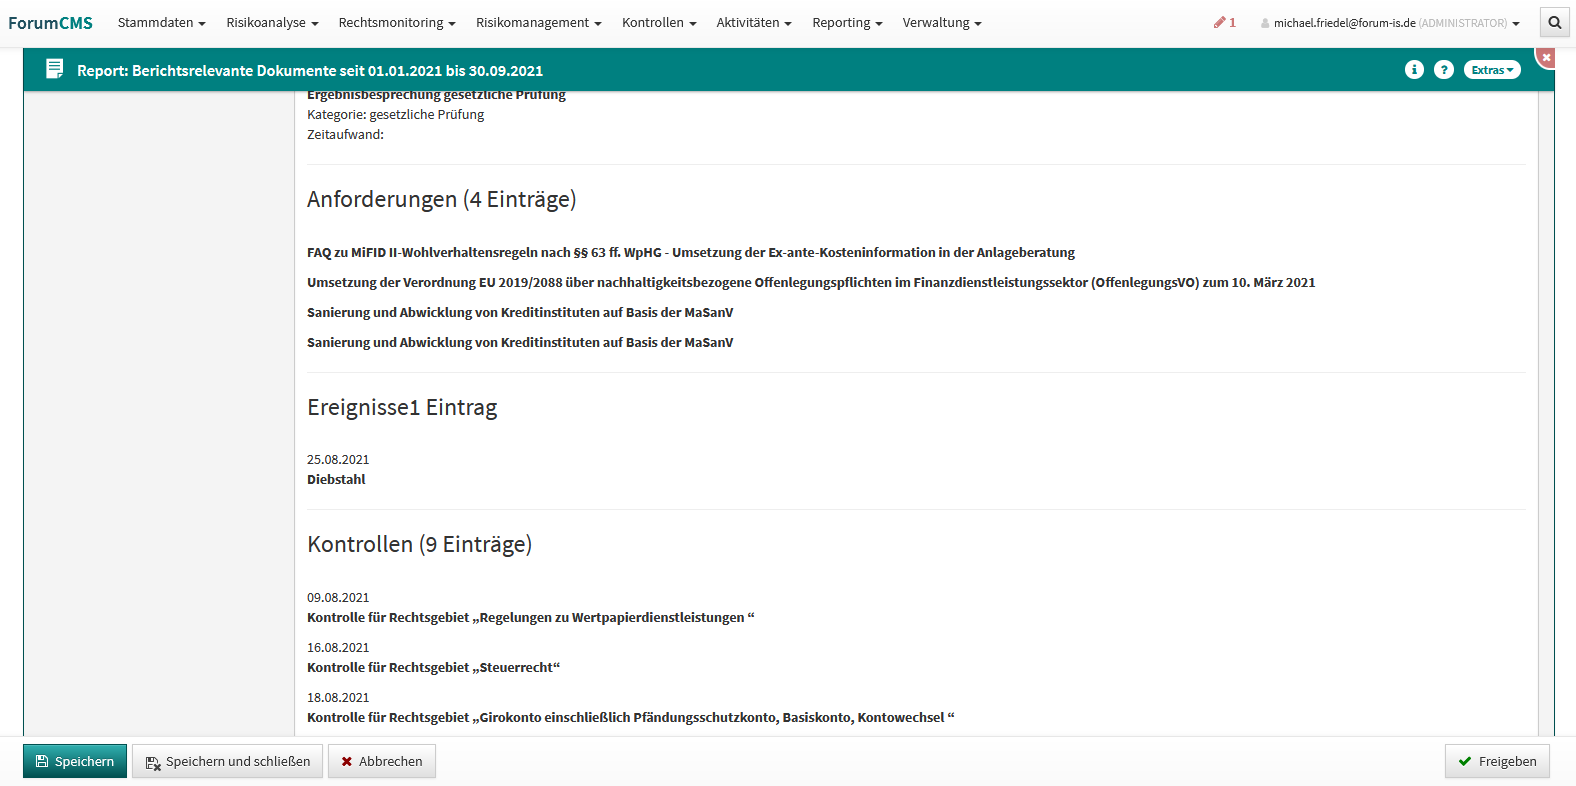Expand the Rechtsmonitoring menu
Viewport: 1576px width, 786px height.
click(396, 22)
